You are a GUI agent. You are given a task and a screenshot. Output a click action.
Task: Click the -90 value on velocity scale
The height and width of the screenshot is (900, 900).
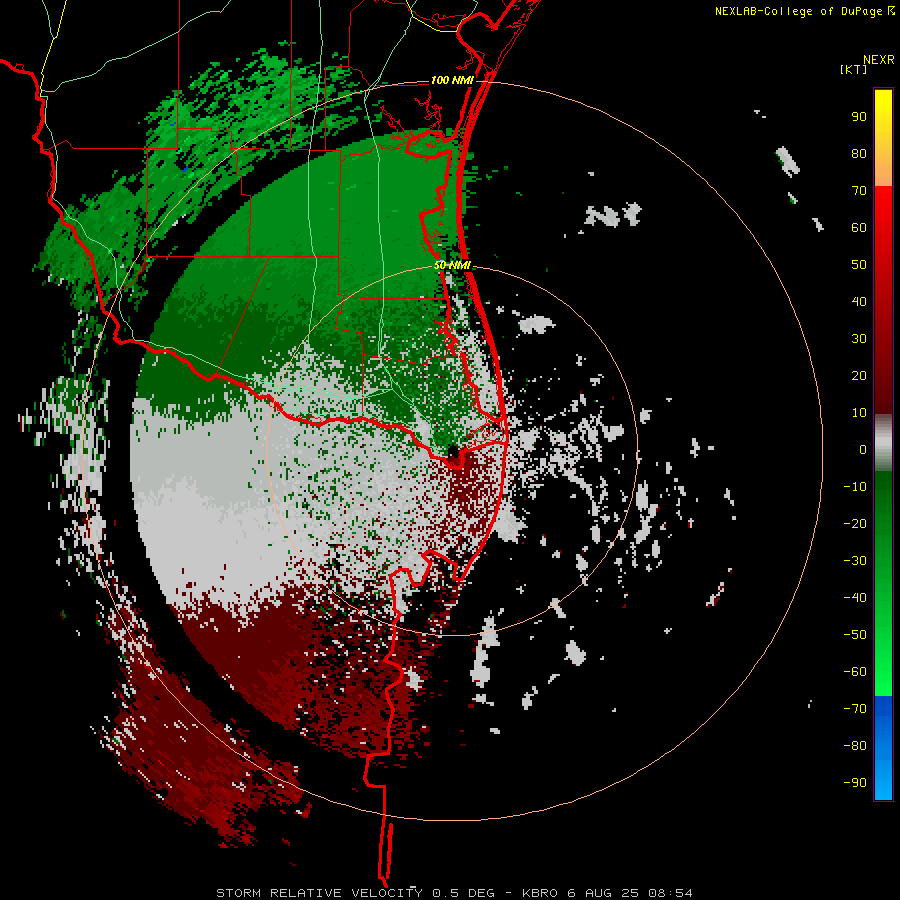855,783
